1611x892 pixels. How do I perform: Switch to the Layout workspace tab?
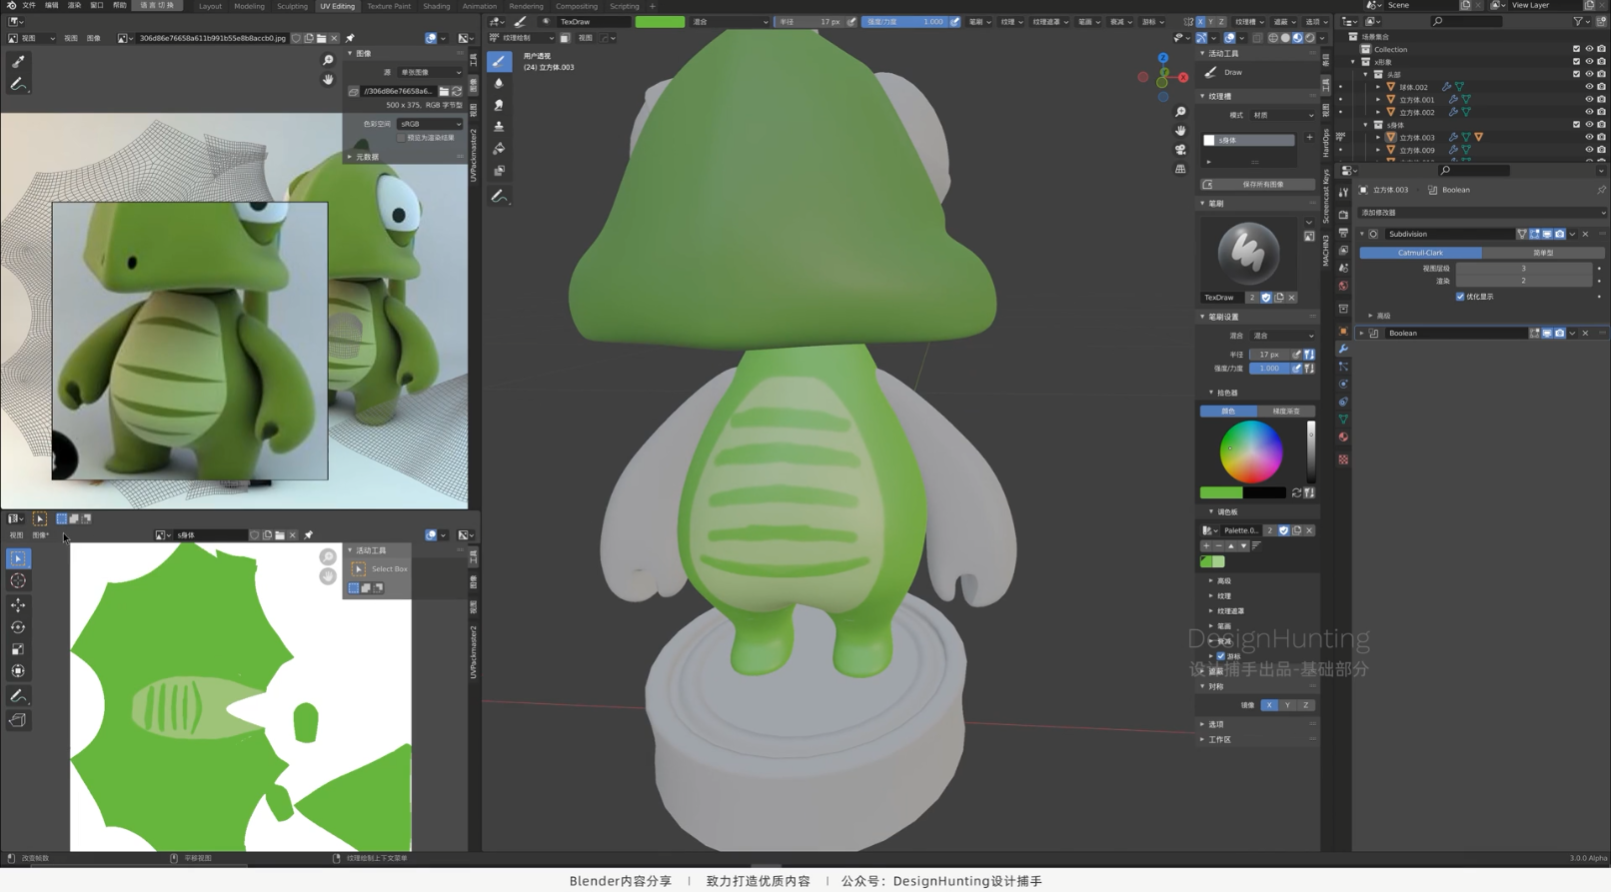(x=210, y=6)
